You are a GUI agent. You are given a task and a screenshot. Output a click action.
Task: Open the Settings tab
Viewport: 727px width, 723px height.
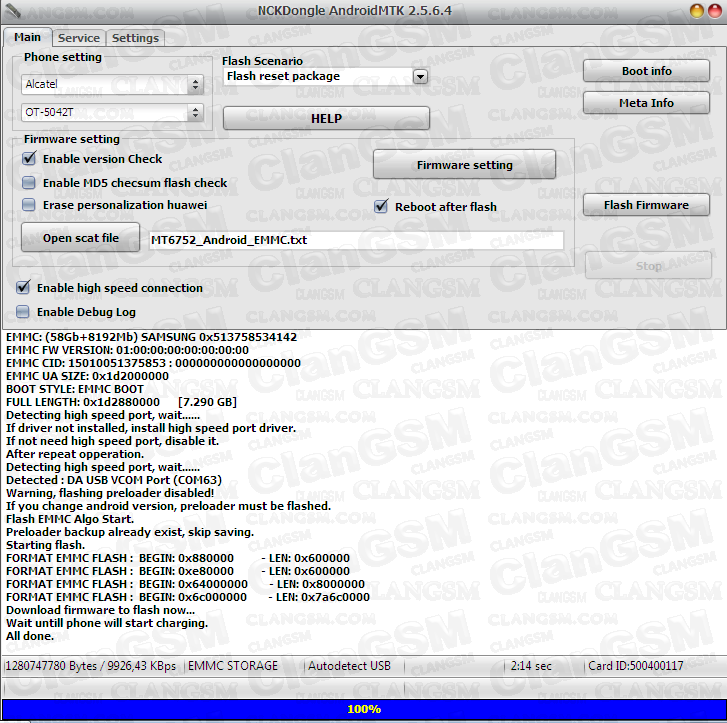(135, 38)
